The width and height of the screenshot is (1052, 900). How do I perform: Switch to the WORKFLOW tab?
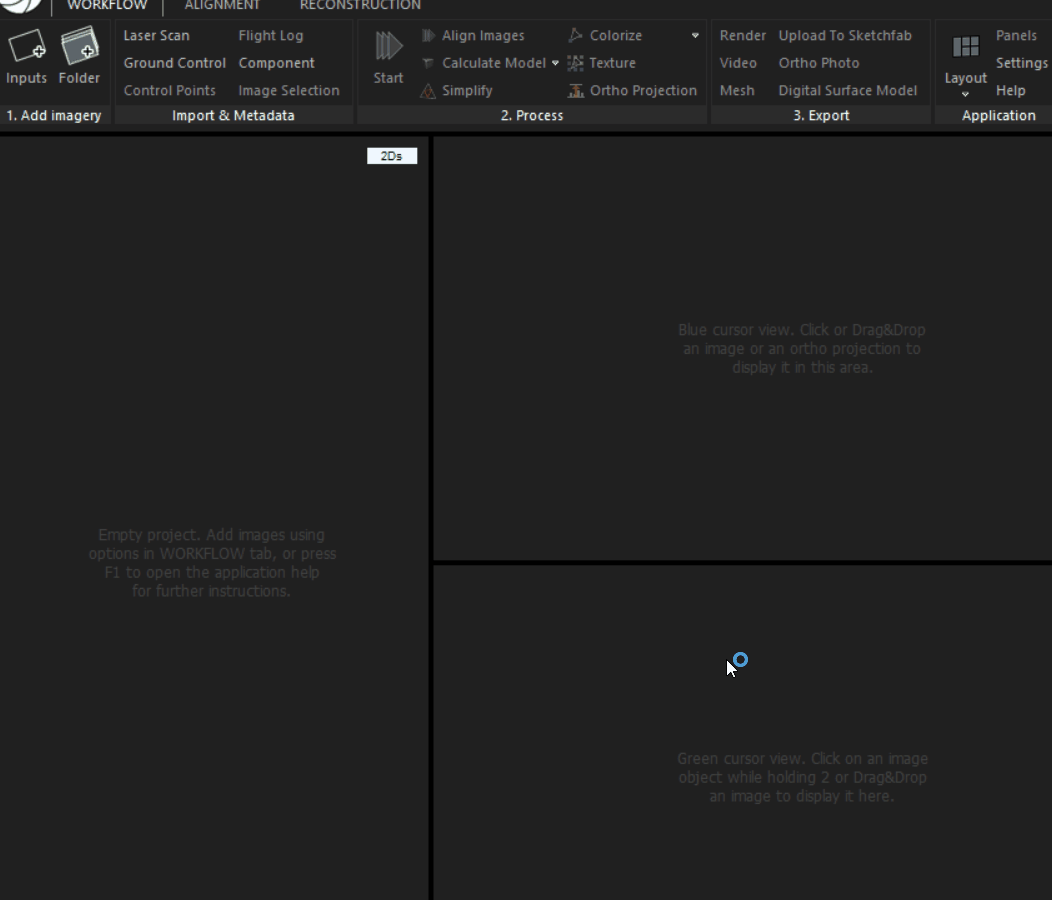[x=107, y=5]
